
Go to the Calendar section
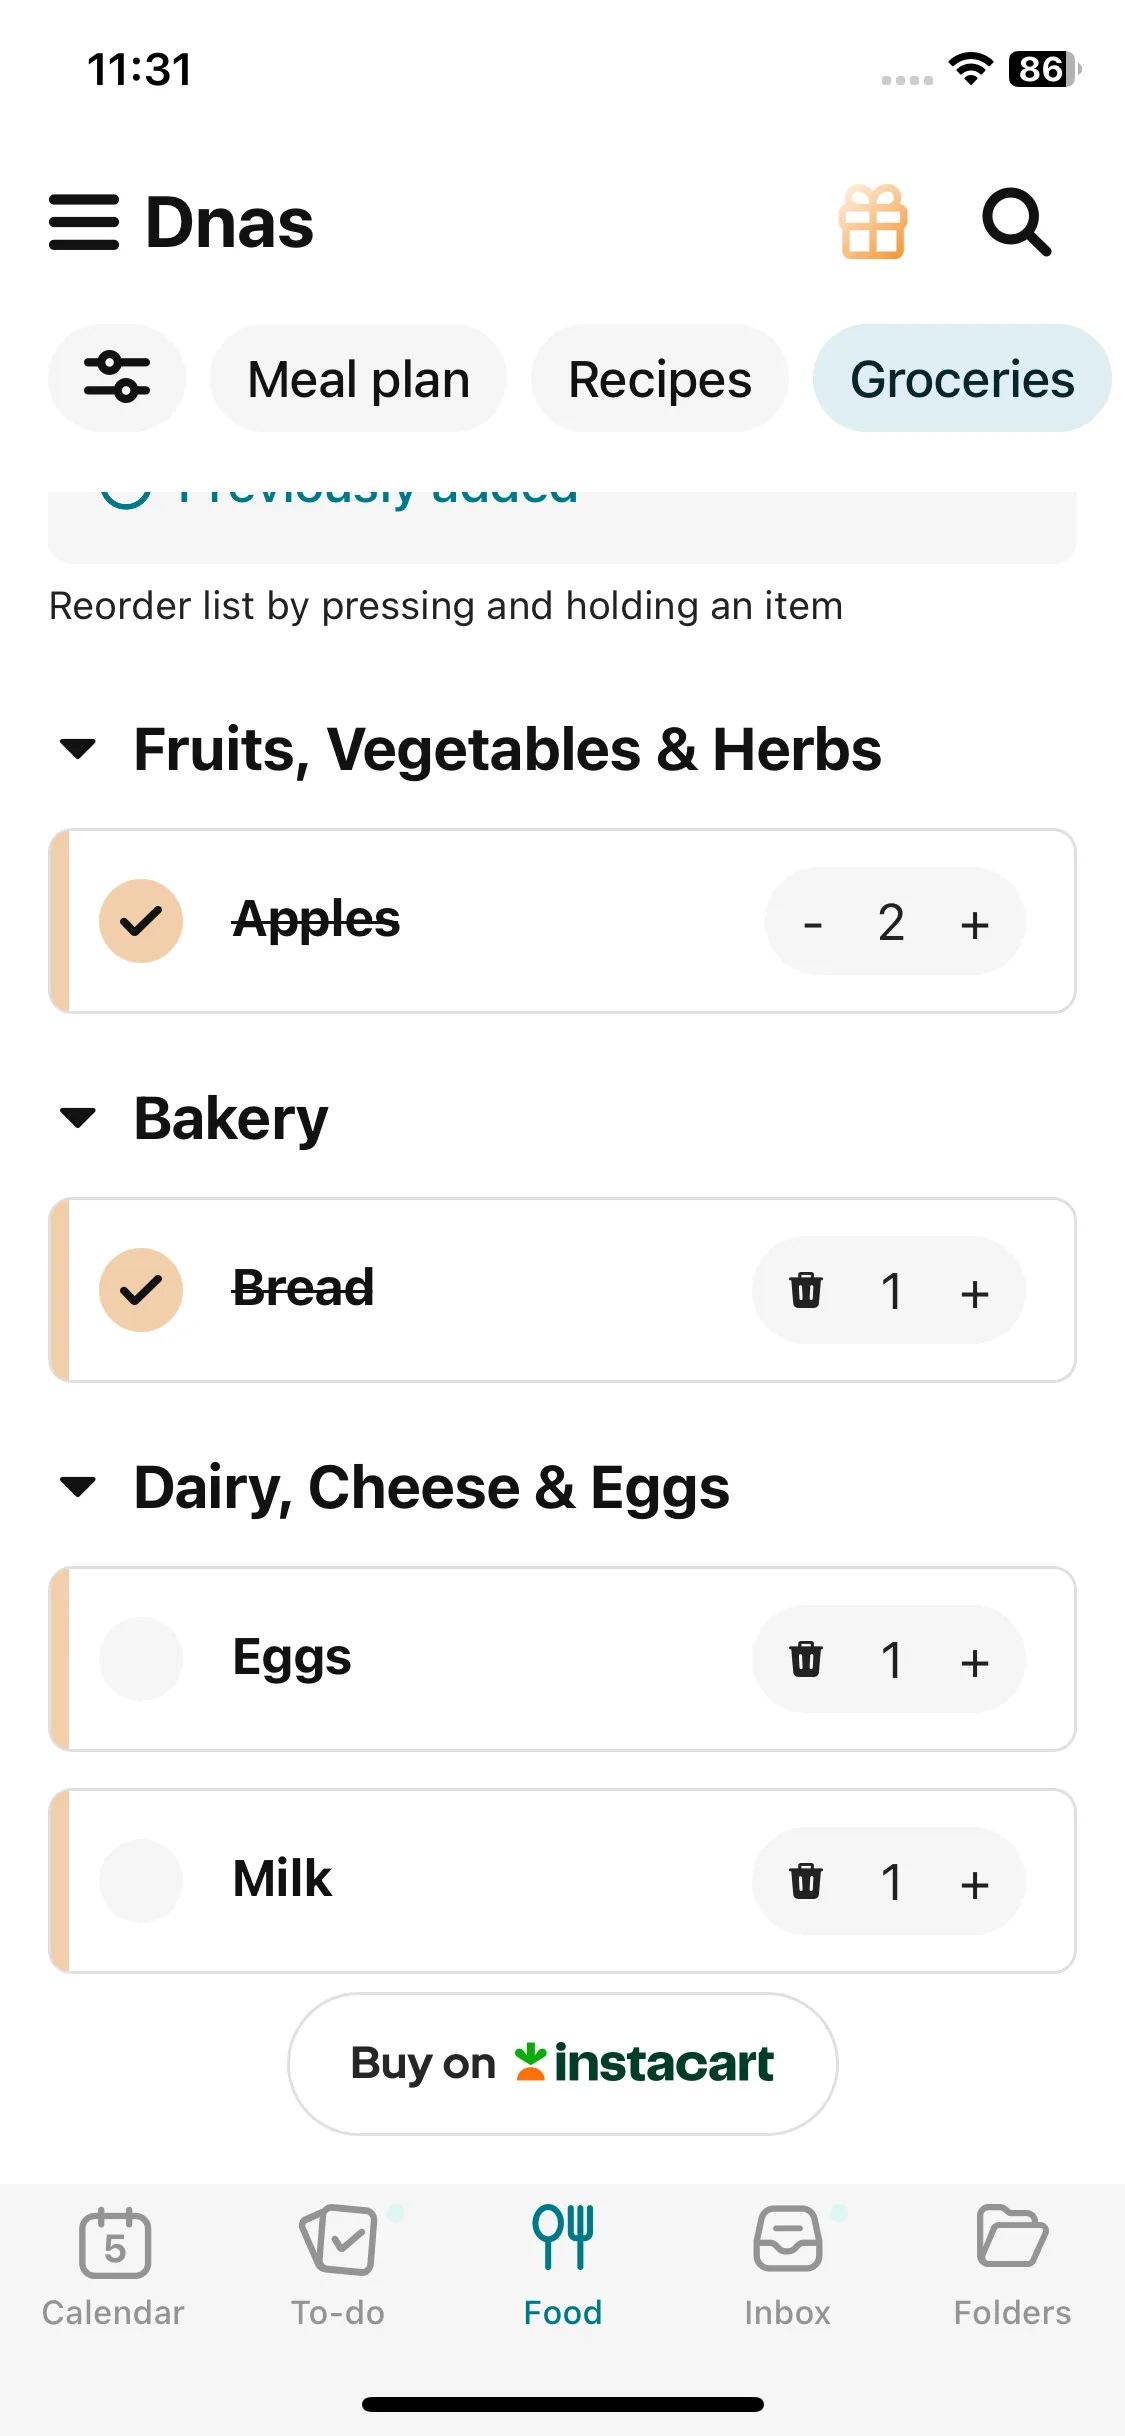tap(113, 2266)
